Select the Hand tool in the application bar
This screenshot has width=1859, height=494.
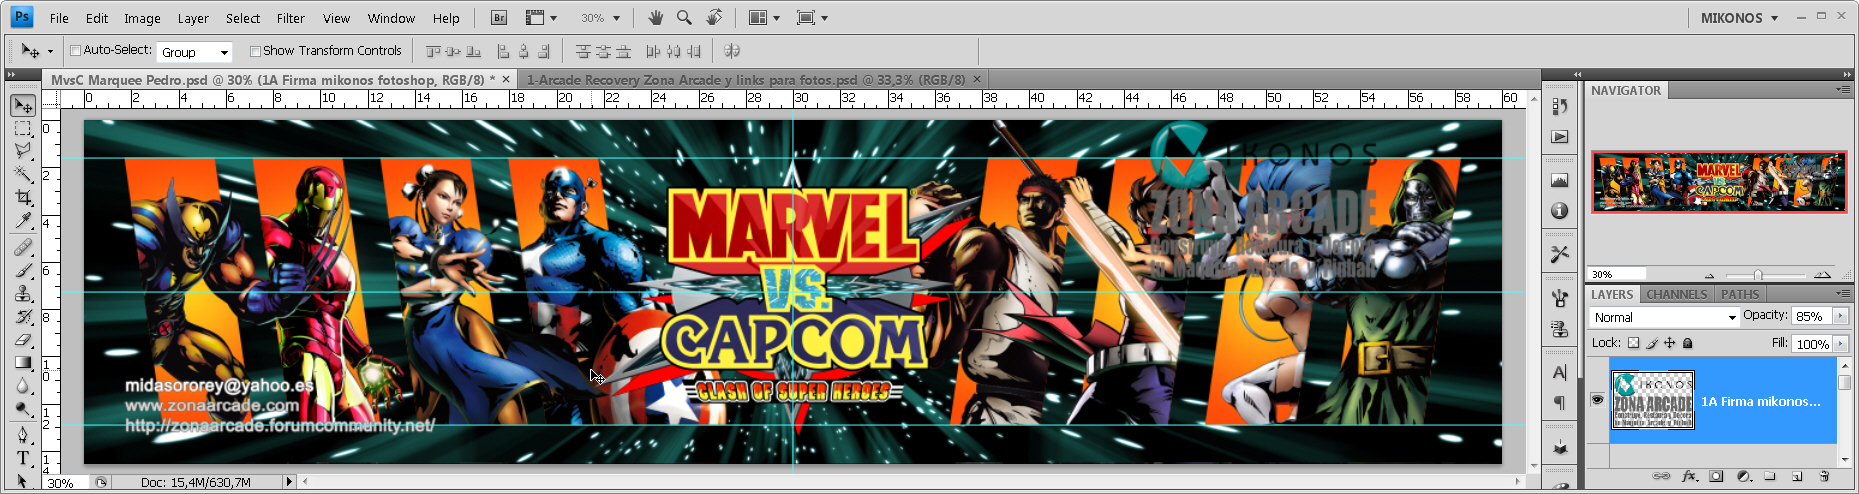(x=655, y=18)
